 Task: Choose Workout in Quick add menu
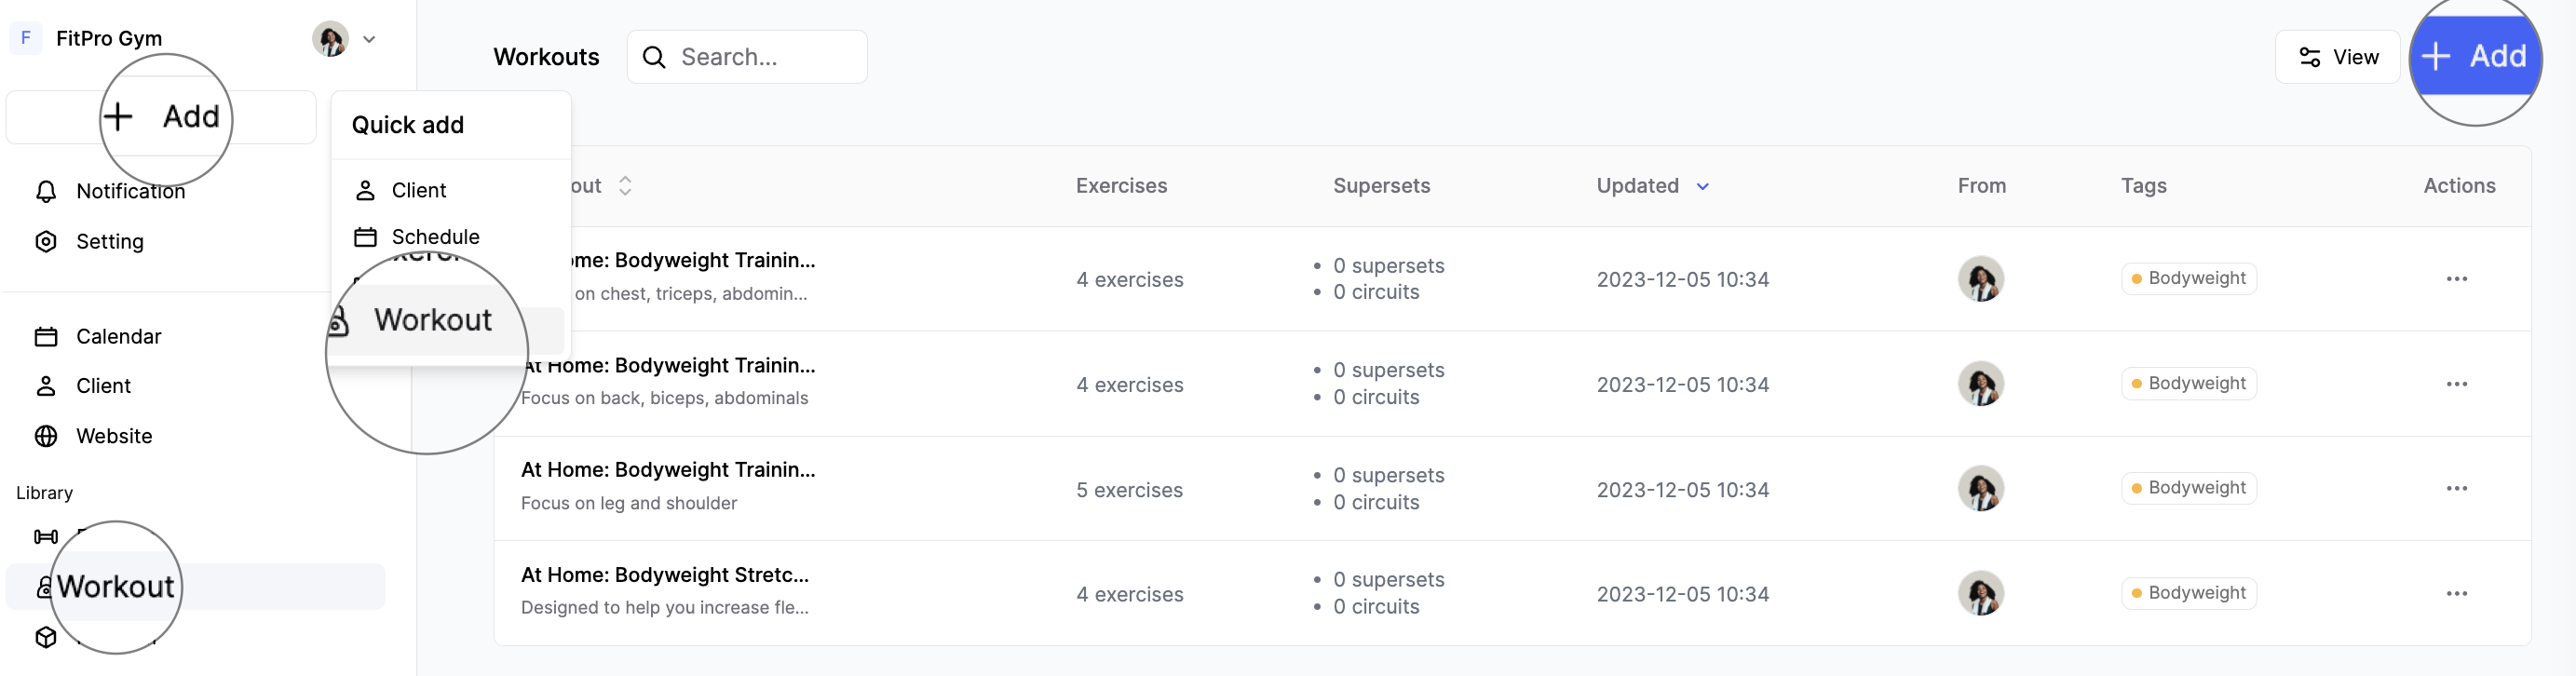(432, 320)
